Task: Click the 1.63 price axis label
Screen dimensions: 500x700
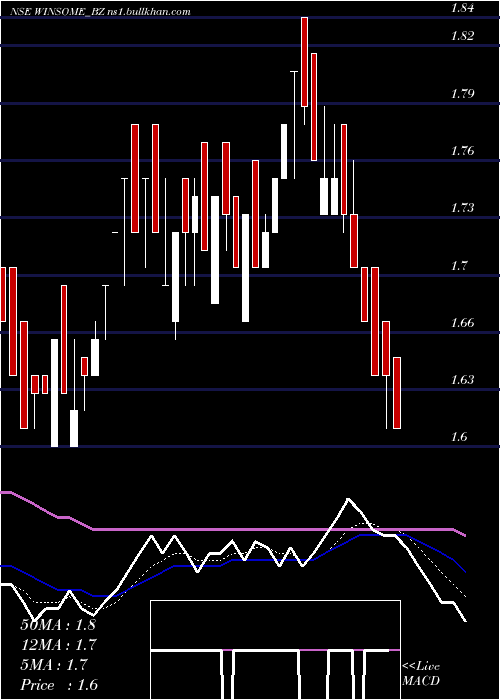Action: pos(462,380)
